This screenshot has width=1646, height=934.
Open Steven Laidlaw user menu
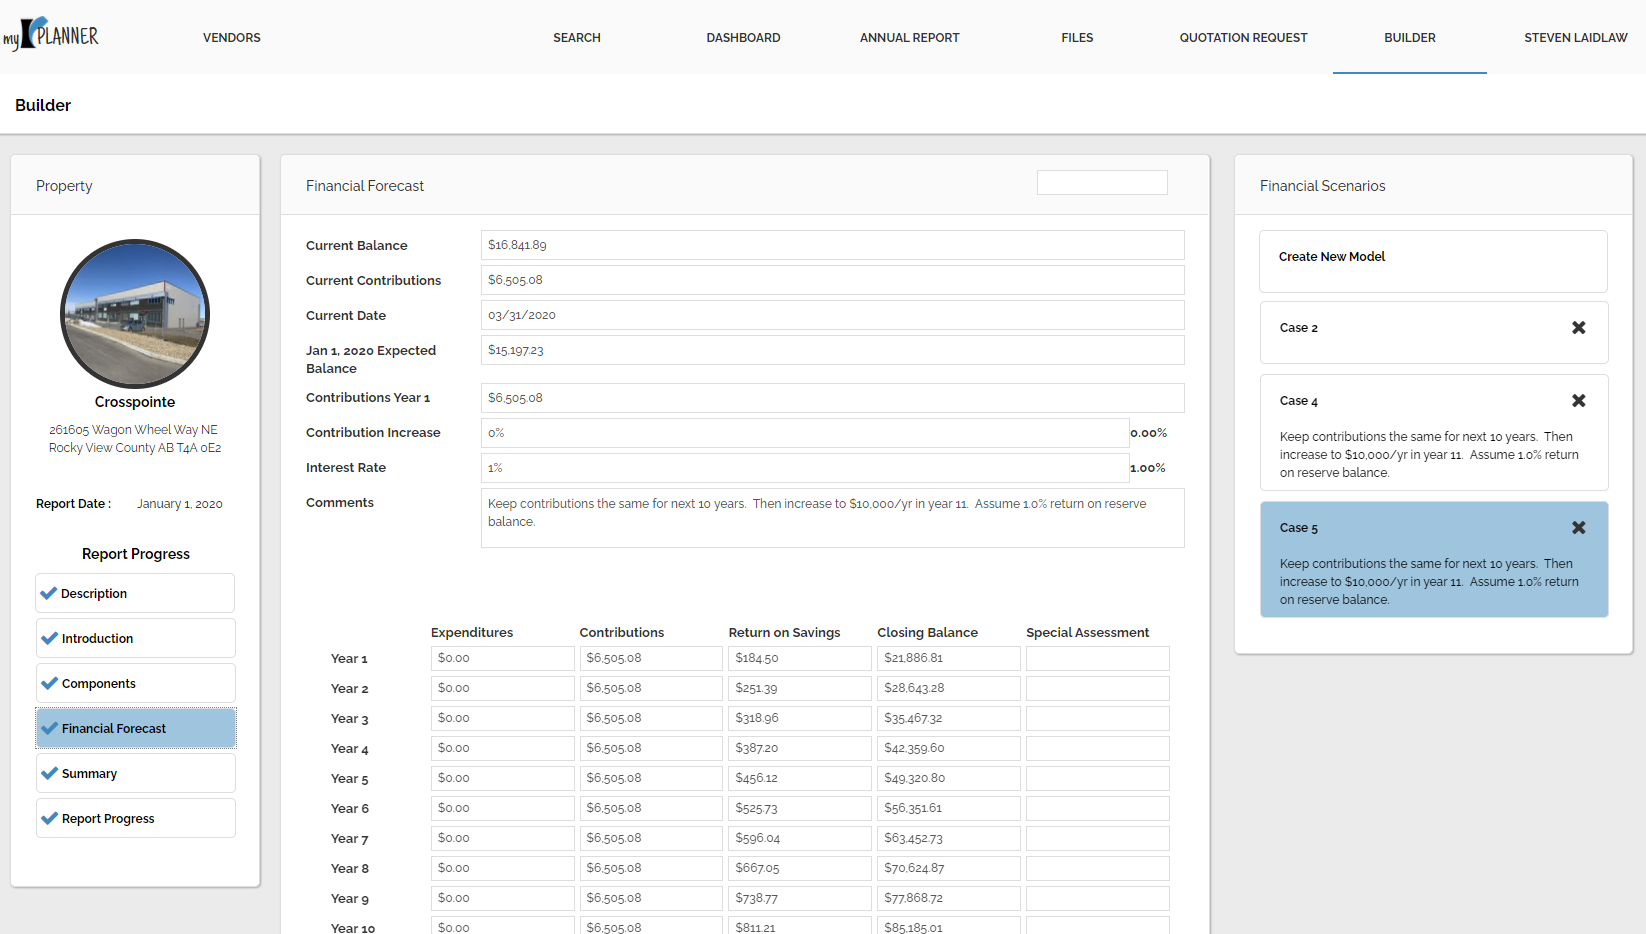tap(1576, 38)
